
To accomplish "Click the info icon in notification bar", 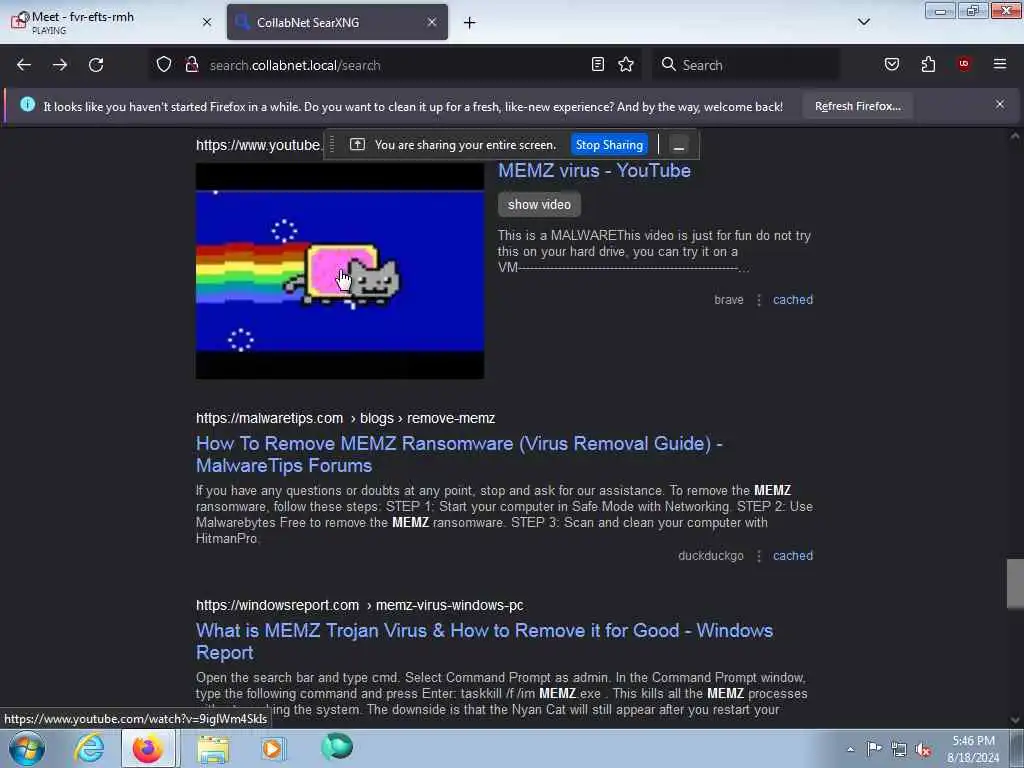I will tap(27, 104).
